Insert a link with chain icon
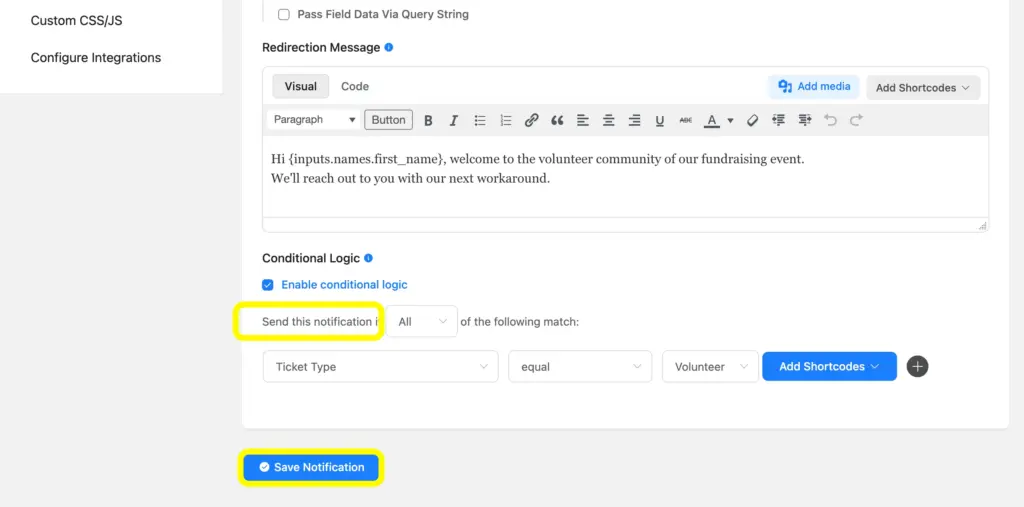 (x=532, y=120)
